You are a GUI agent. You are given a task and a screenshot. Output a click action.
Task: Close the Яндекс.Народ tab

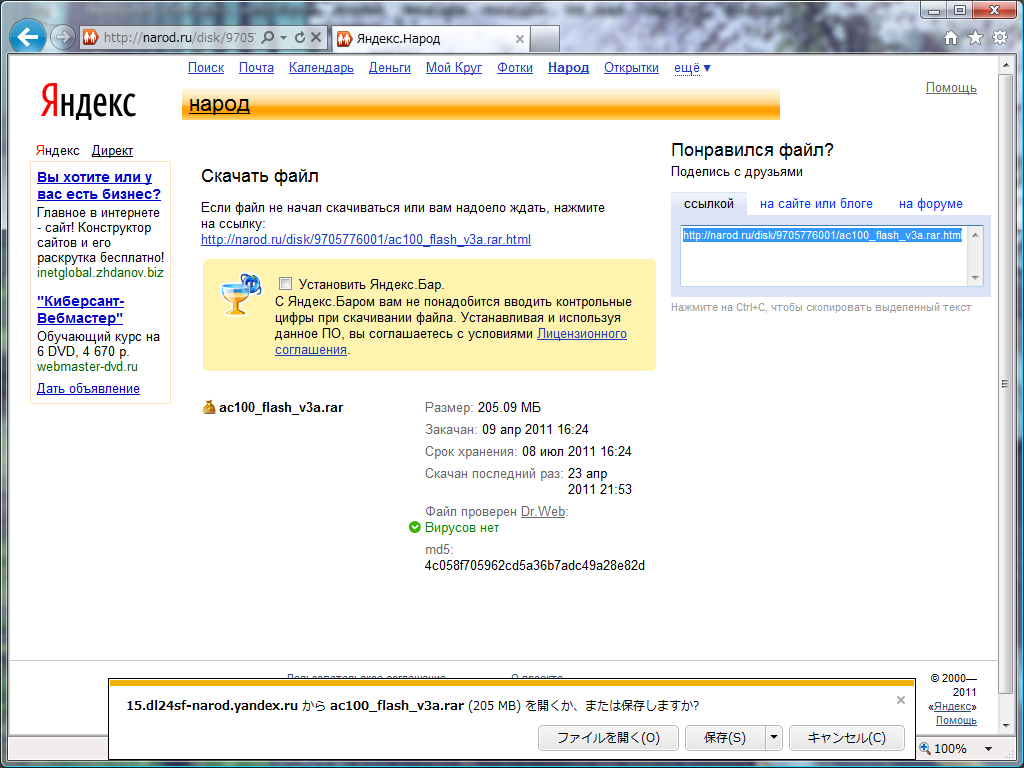(x=520, y=39)
